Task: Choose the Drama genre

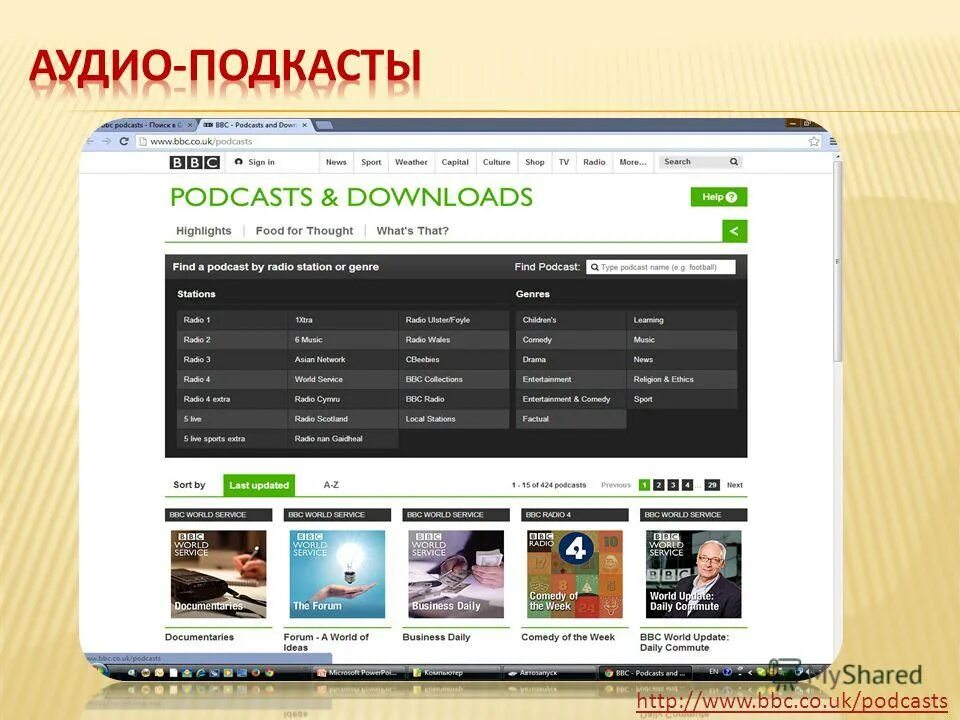Action: (x=571, y=359)
